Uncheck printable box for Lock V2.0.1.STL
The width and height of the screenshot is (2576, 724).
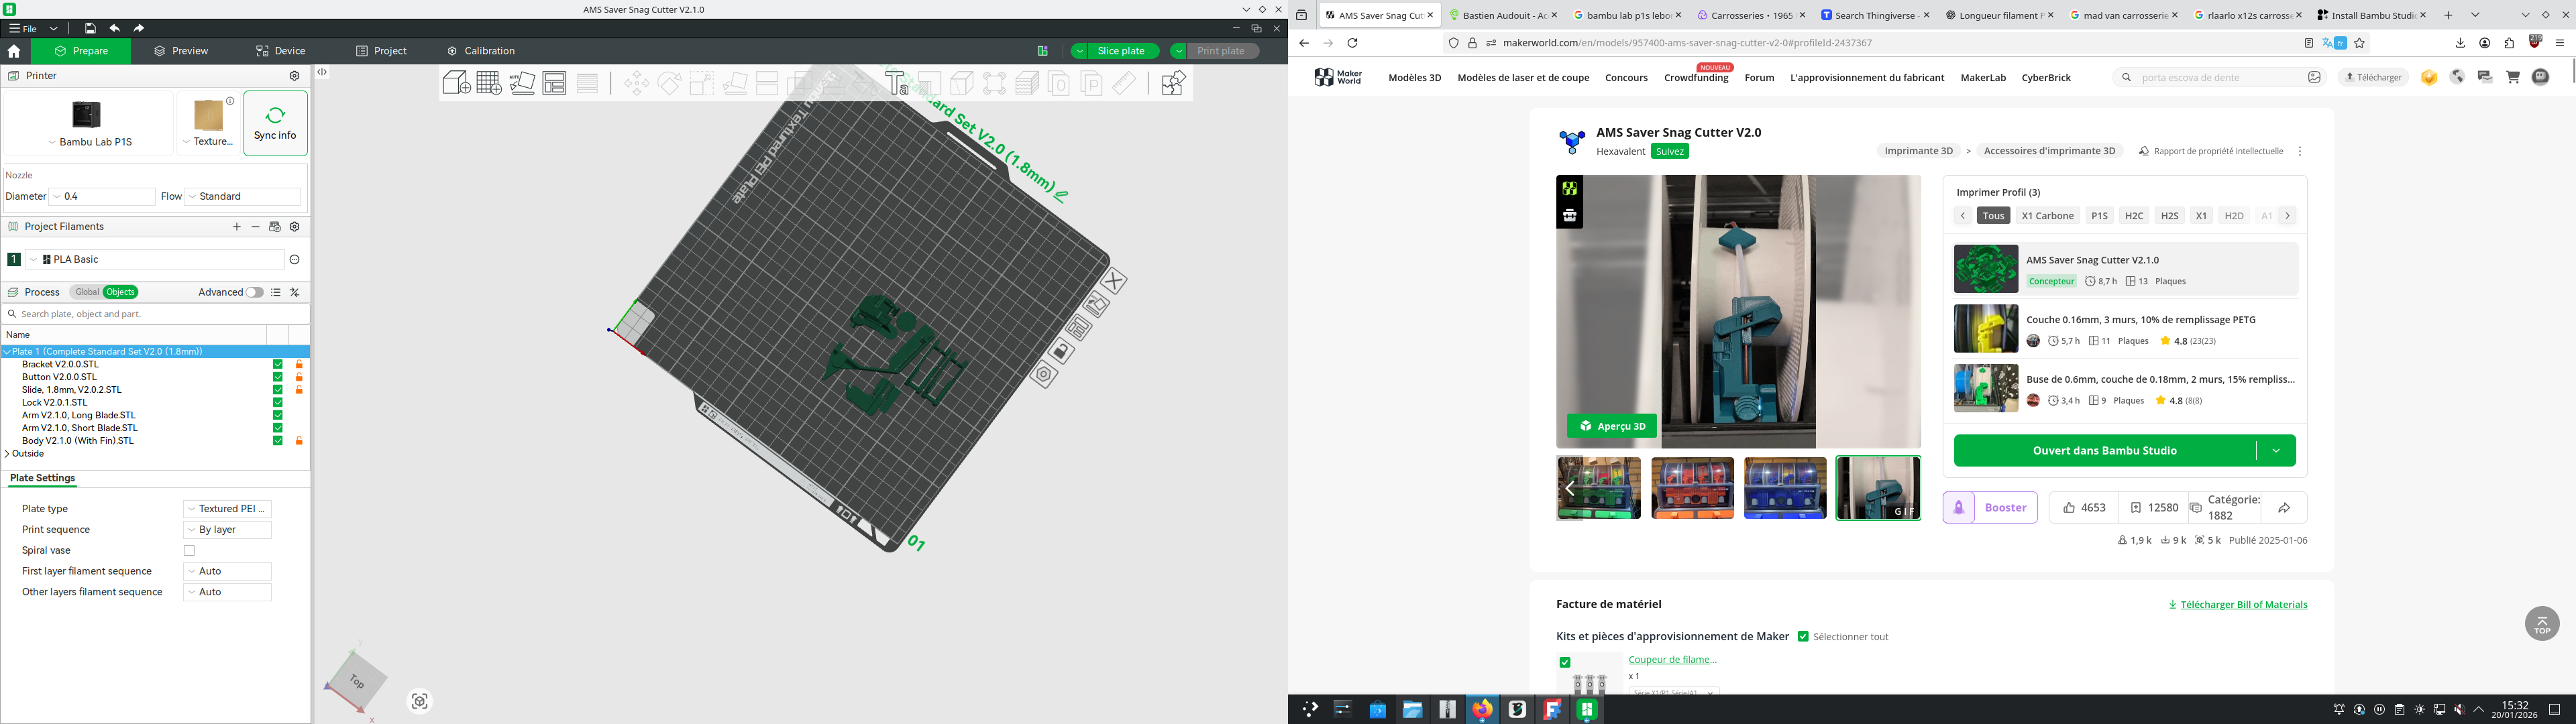[x=278, y=403]
